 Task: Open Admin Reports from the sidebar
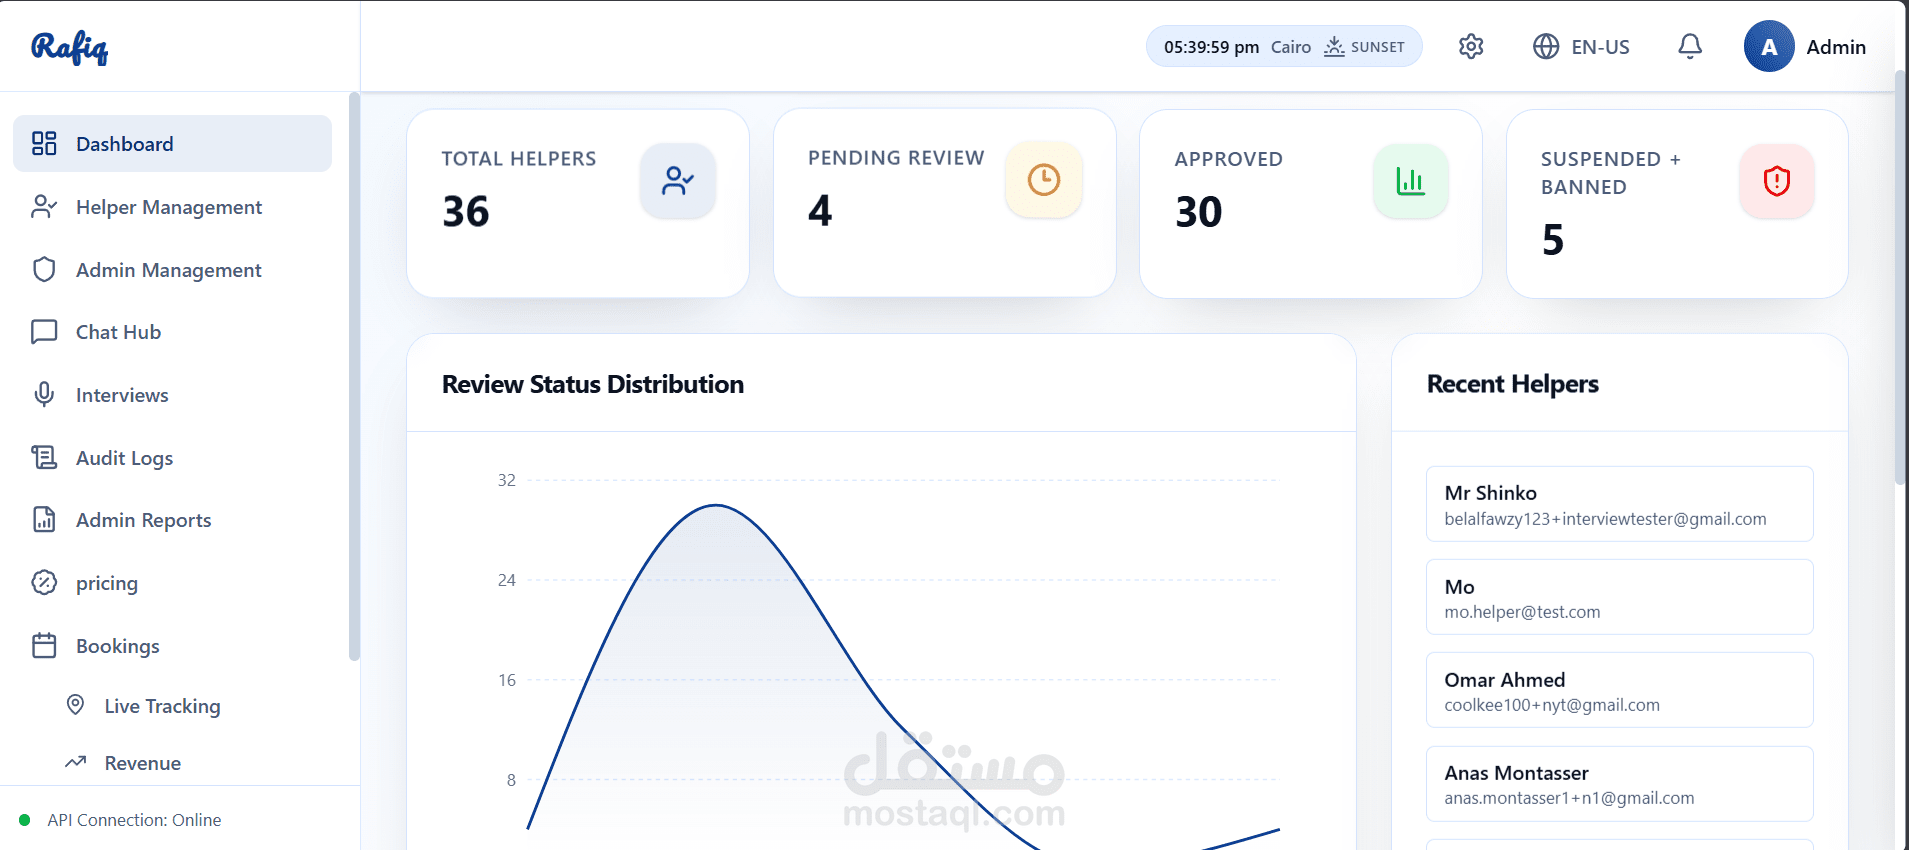click(x=172, y=519)
